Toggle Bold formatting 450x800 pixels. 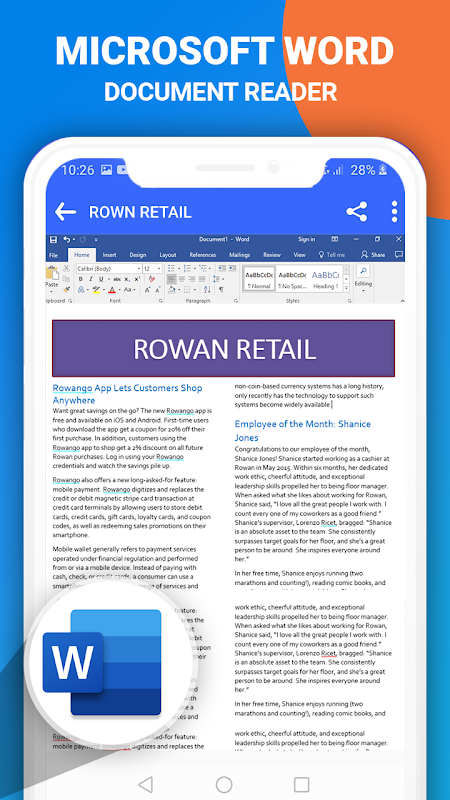pos(81,279)
